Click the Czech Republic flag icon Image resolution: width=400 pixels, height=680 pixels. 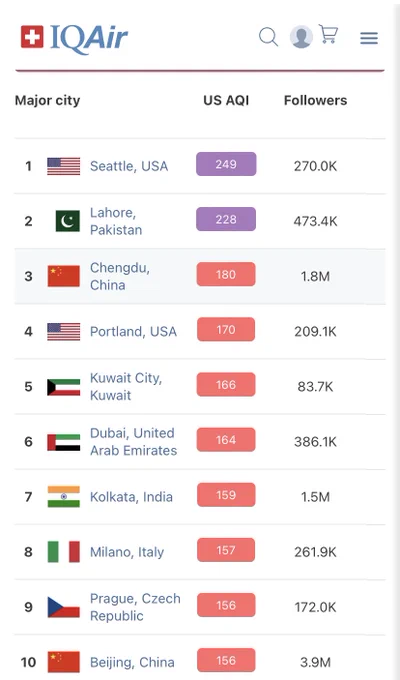click(x=64, y=607)
